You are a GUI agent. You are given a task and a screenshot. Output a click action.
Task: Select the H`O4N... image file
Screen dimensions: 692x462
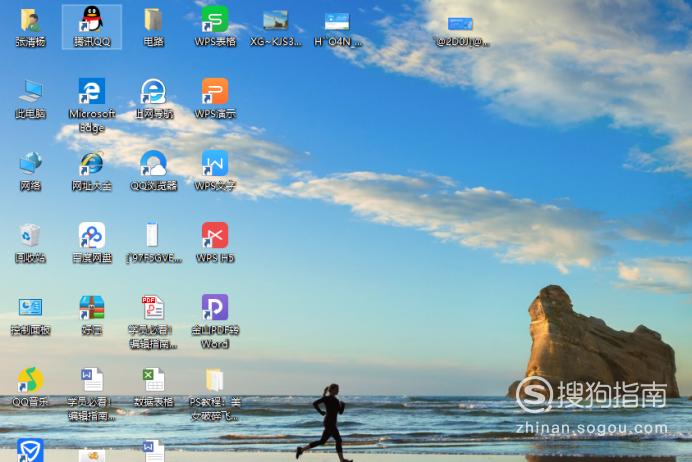pos(337,21)
